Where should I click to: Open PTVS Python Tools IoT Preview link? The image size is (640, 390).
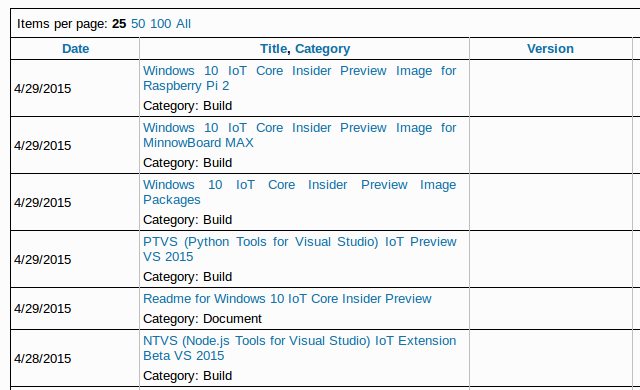click(300, 249)
